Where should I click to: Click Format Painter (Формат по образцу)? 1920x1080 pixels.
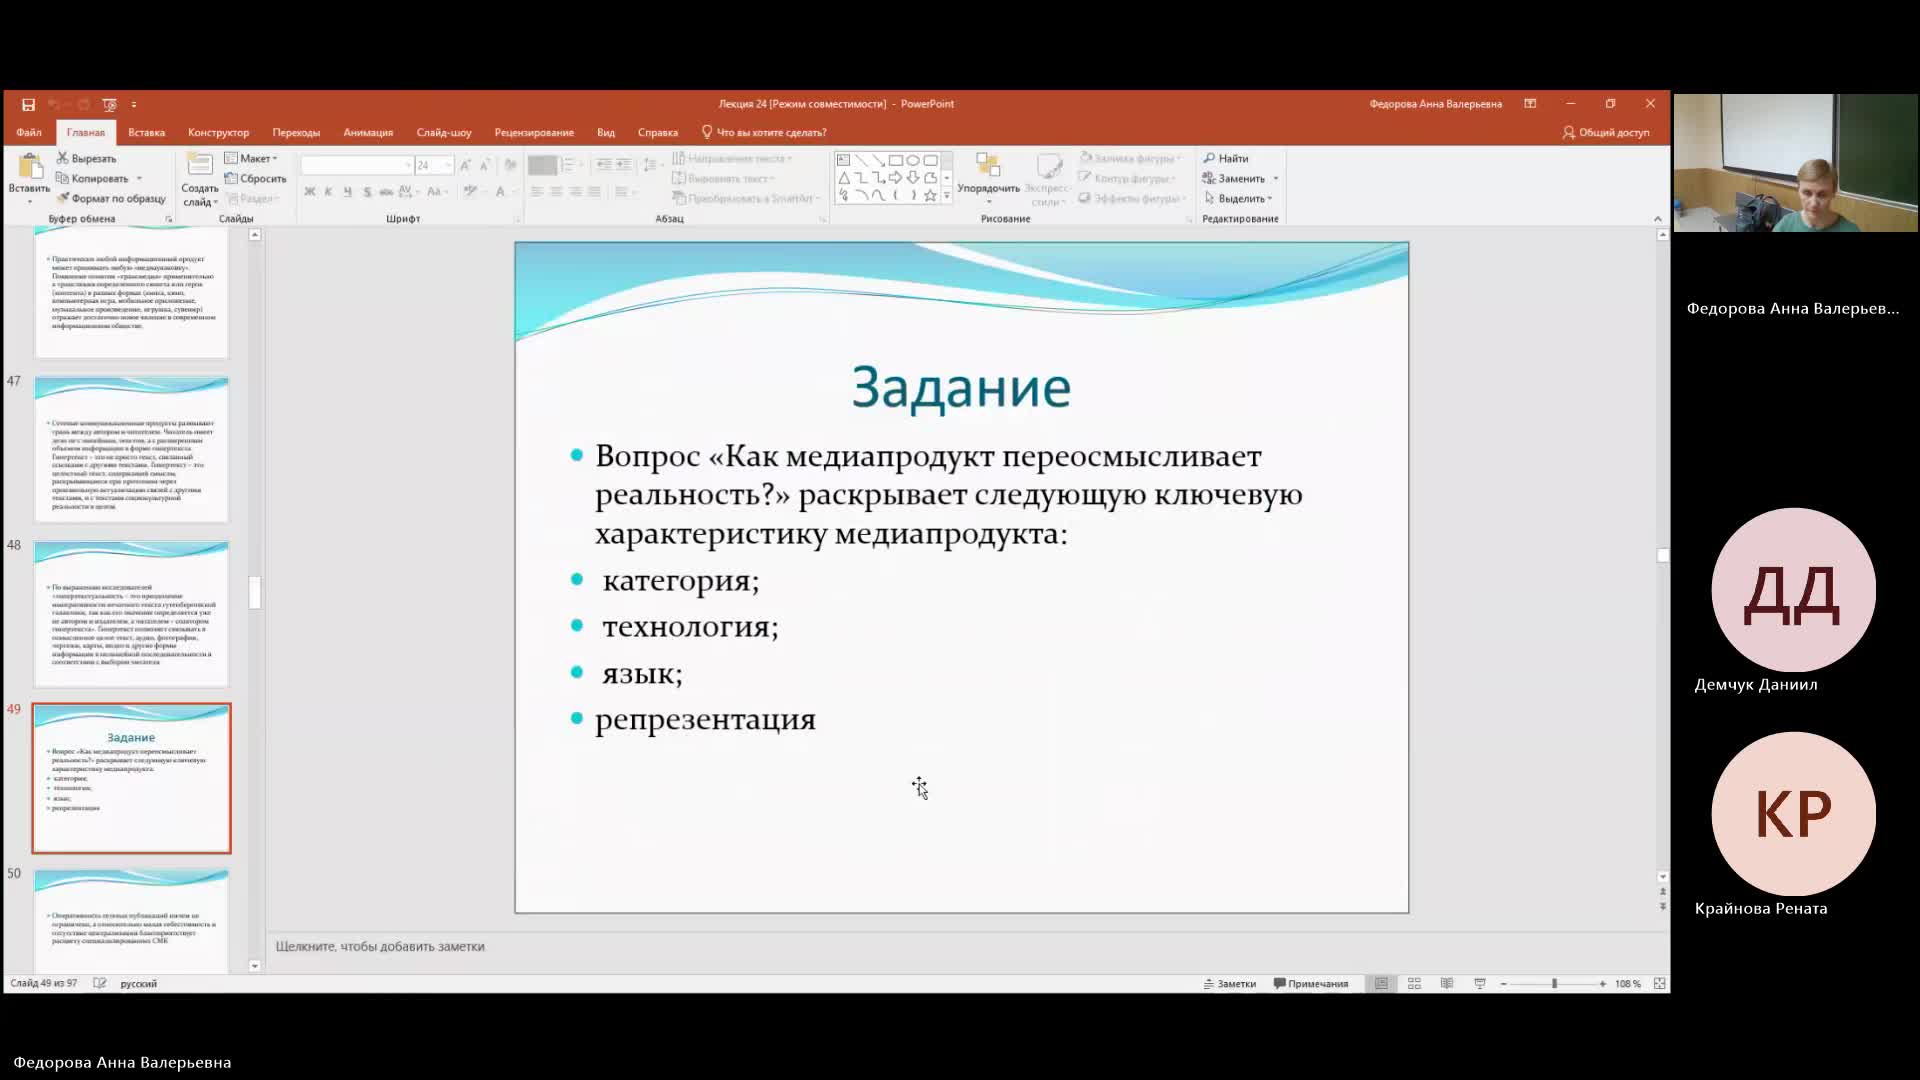(x=111, y=198)
